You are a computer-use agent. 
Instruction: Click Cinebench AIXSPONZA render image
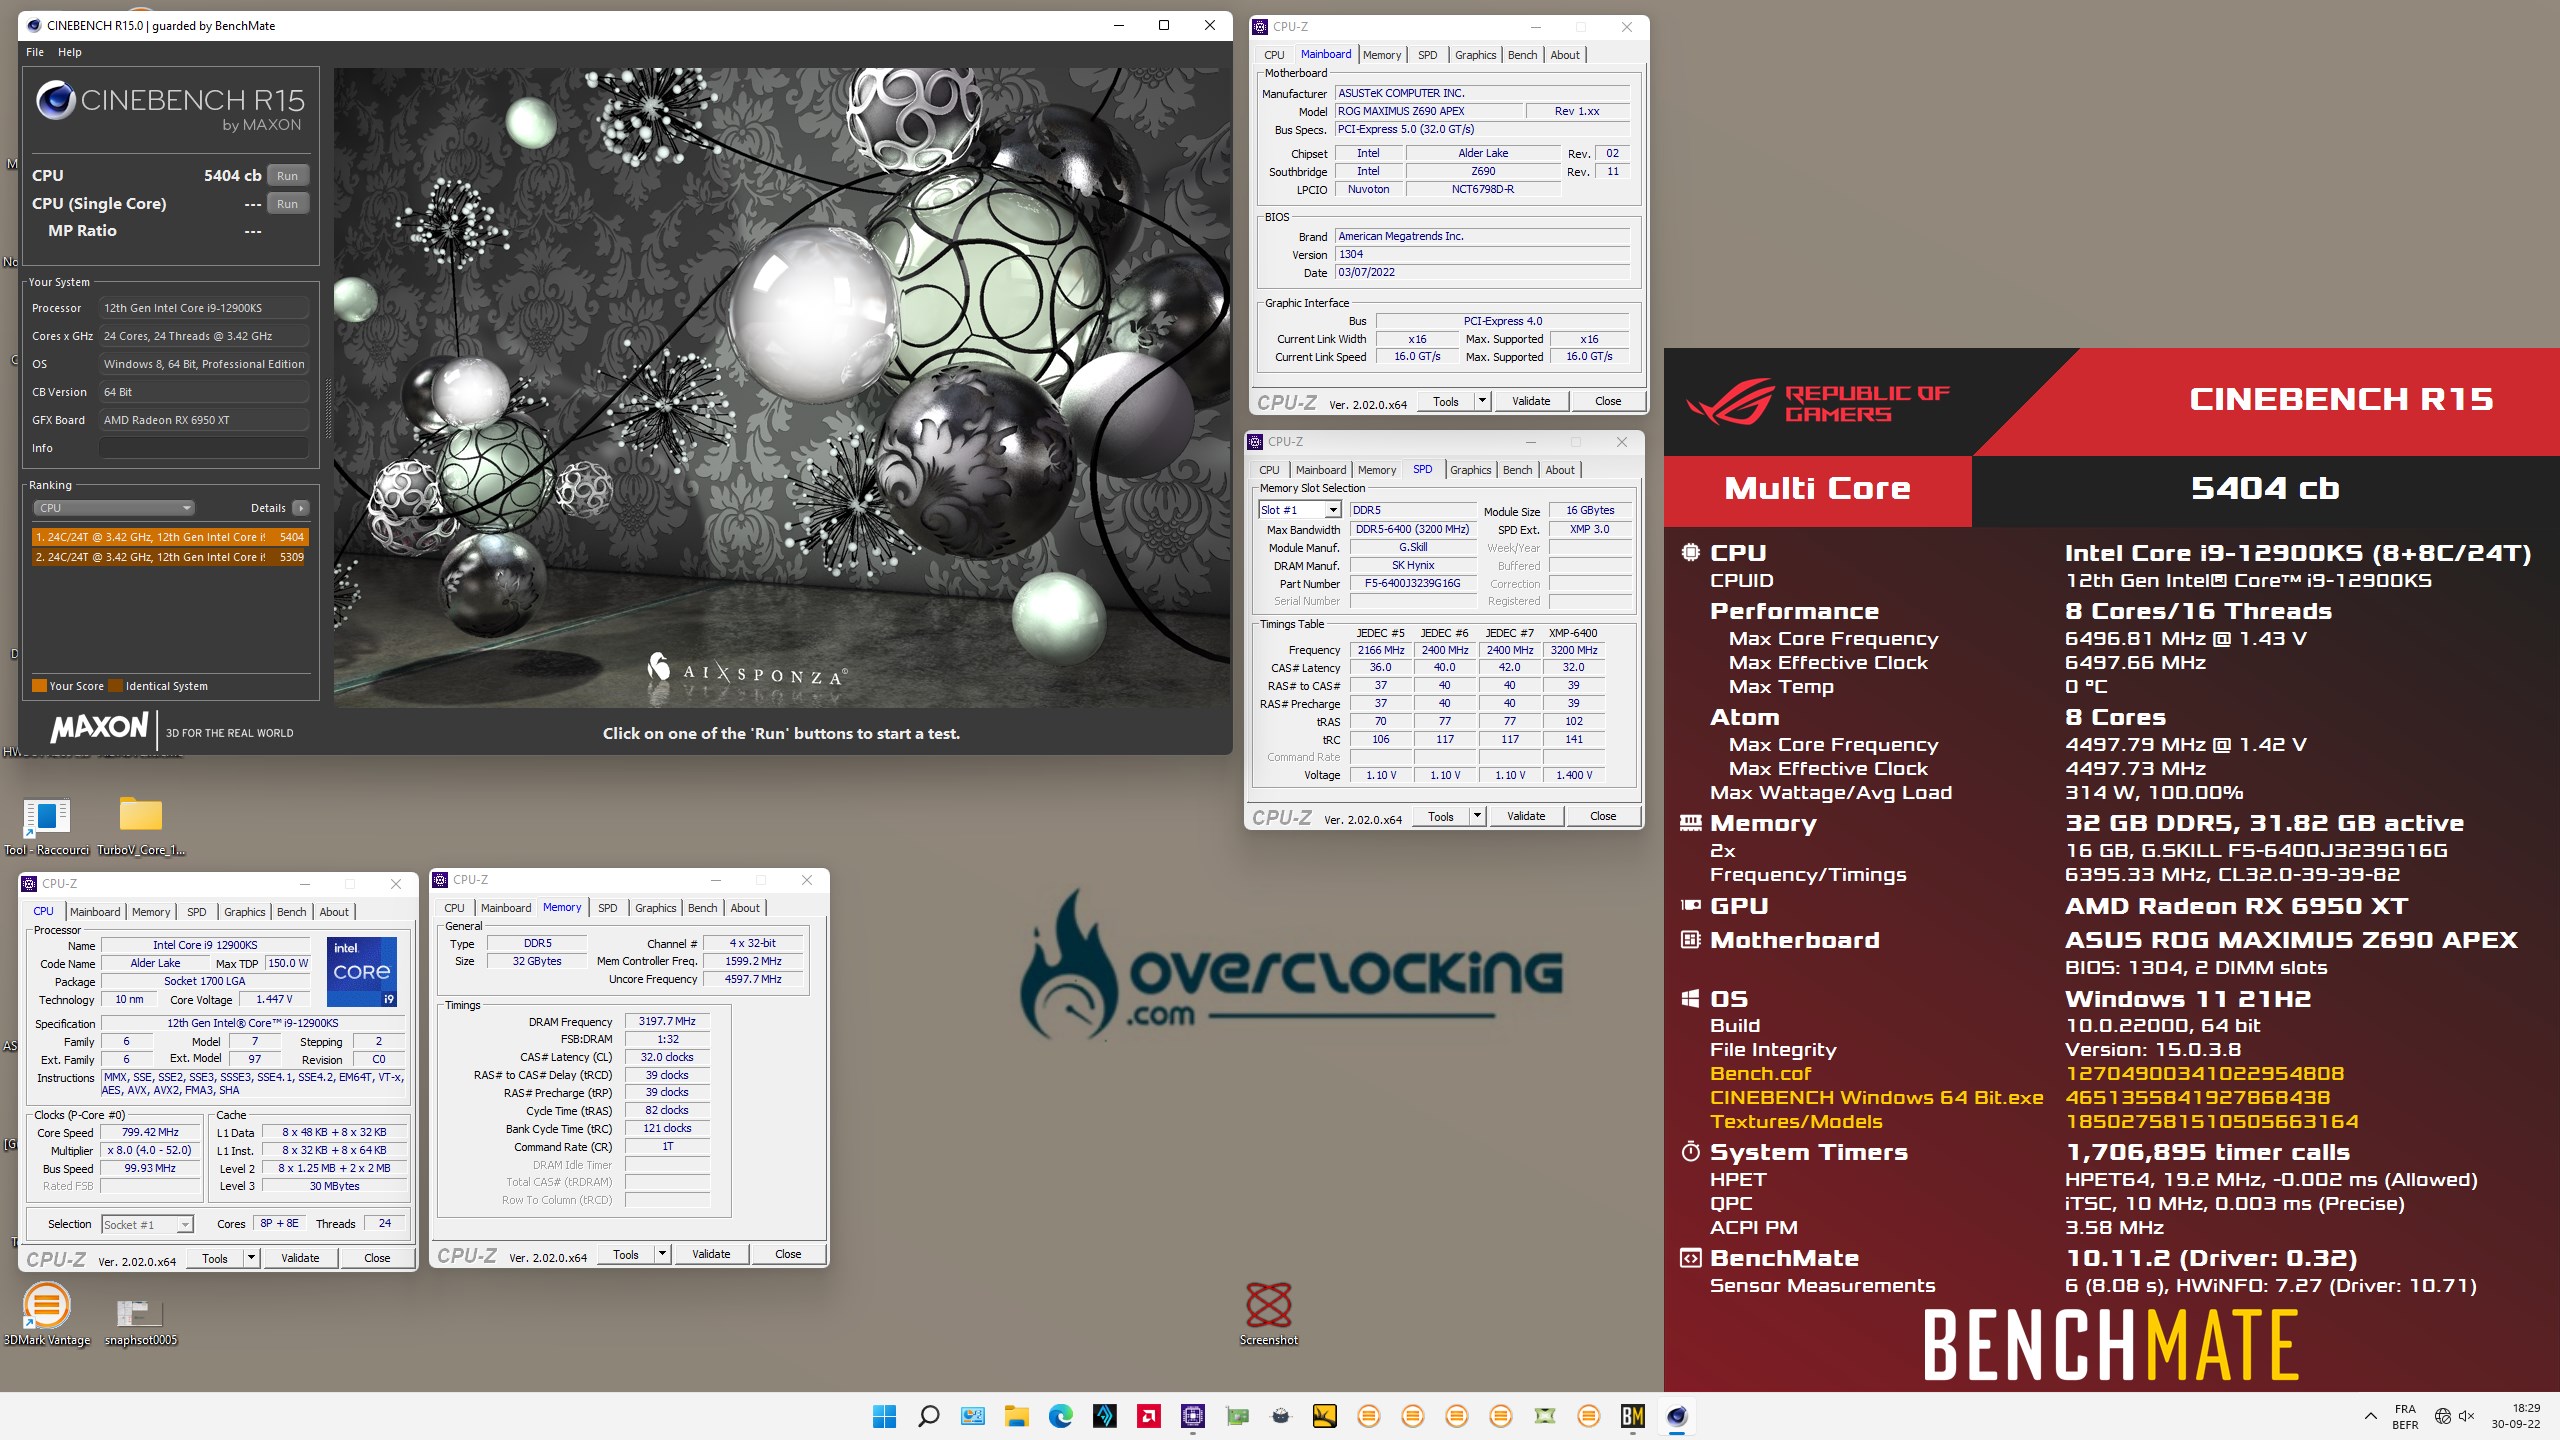pyautogui.click(x=782, y=388)
